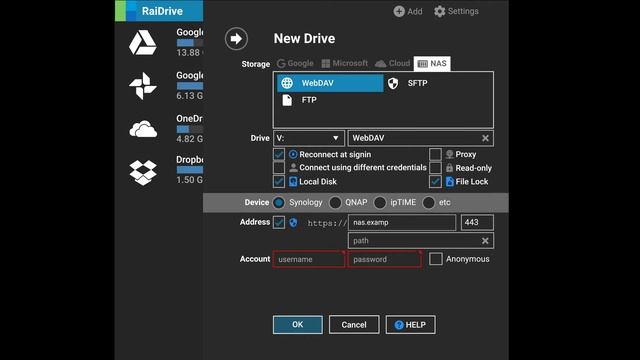This screenshot has height=360, width=640.
Task: Click the Add plus icon
Action: [x=399, y=11]
